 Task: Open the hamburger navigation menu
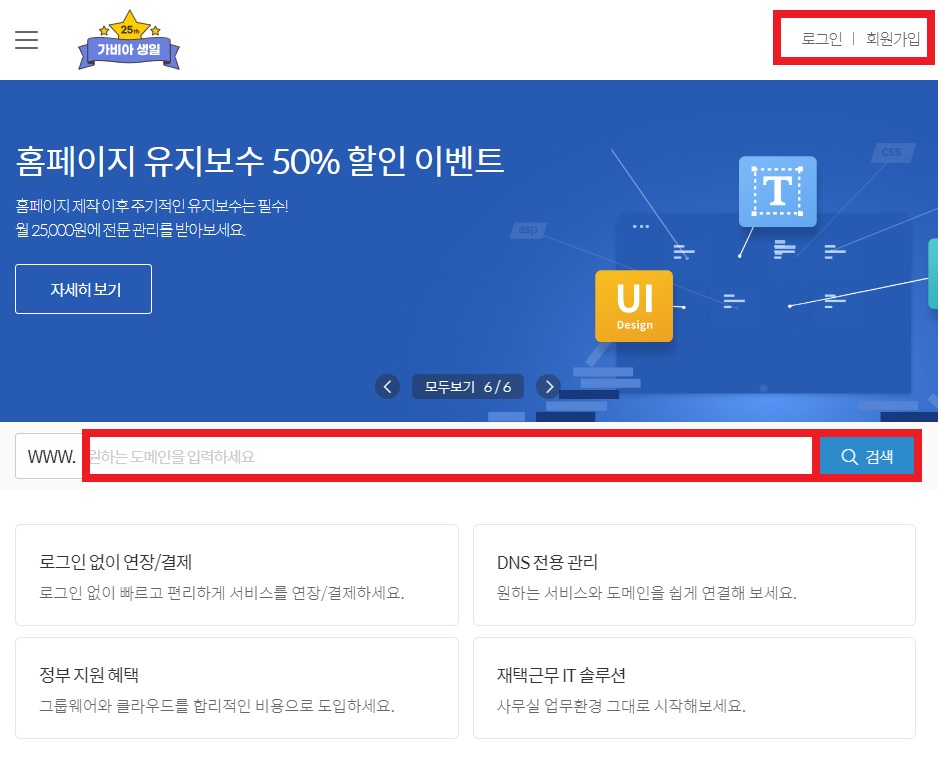coord(26,40)
